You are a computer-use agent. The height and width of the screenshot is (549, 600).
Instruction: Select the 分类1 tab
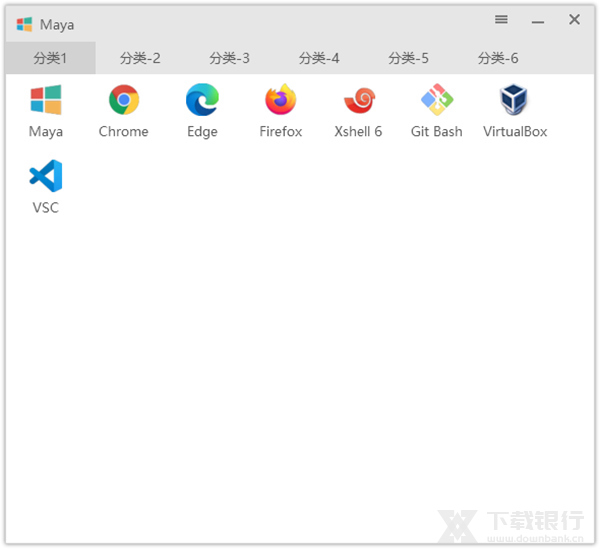coord(50,58)
